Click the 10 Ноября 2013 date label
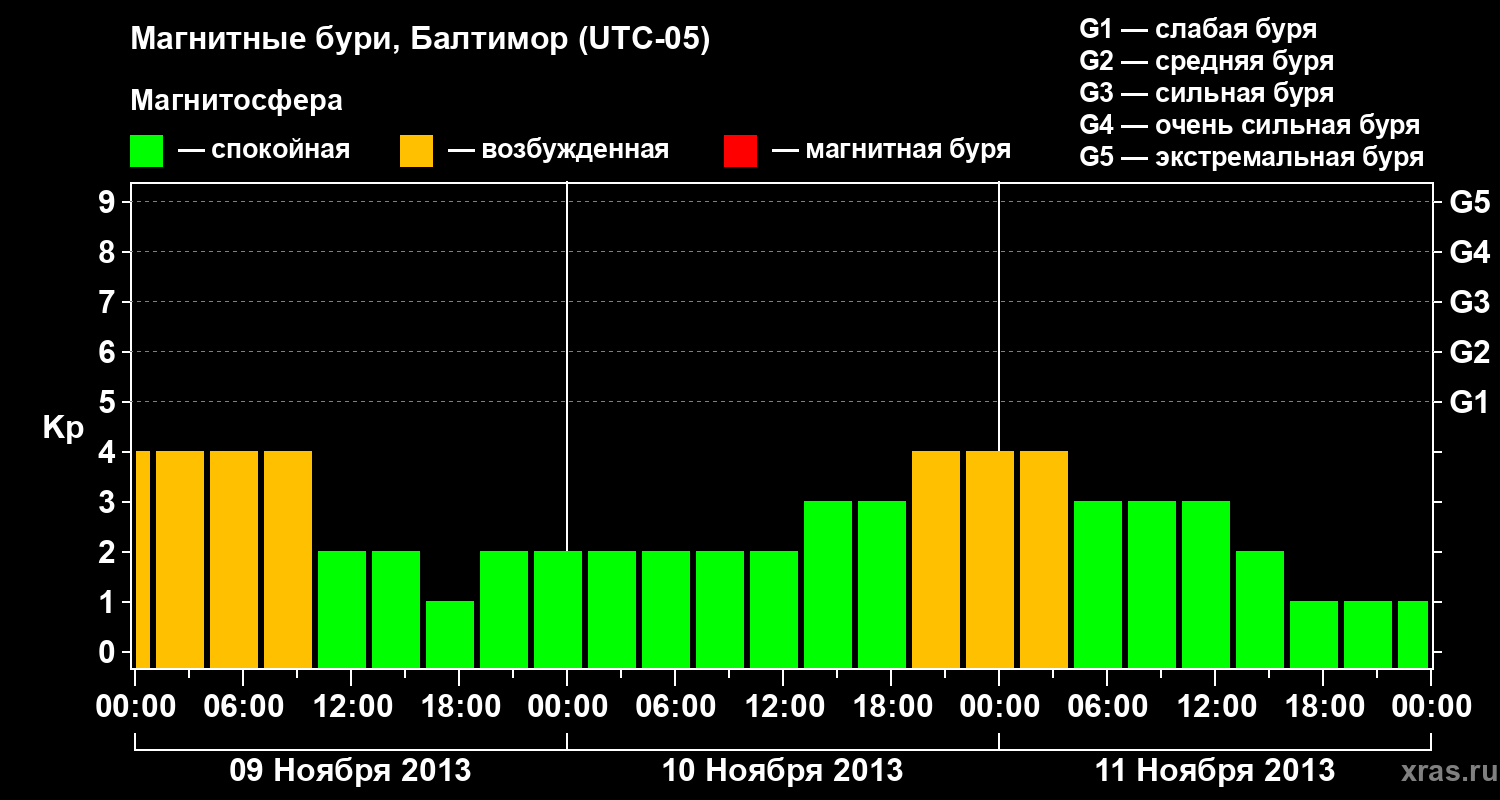1500x800 pixels. click(782, 770)
